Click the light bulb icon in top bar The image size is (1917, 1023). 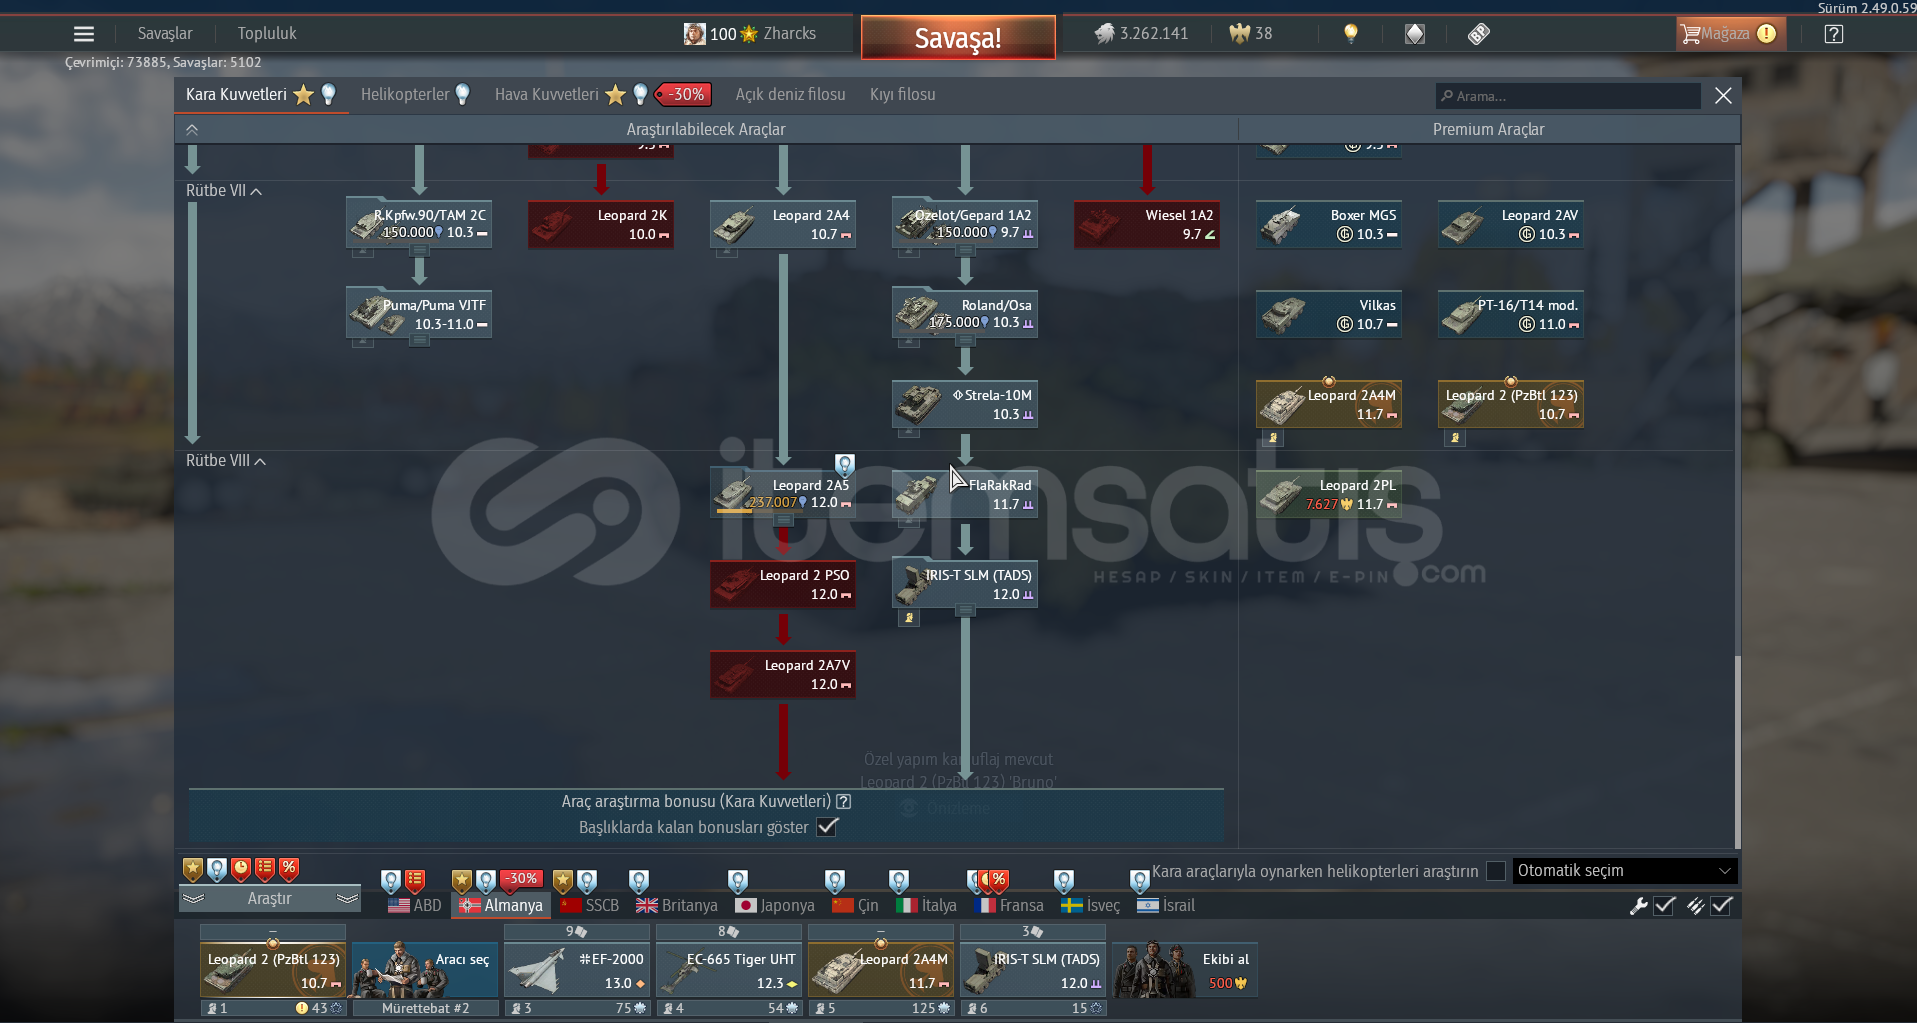click(1350, 34)
